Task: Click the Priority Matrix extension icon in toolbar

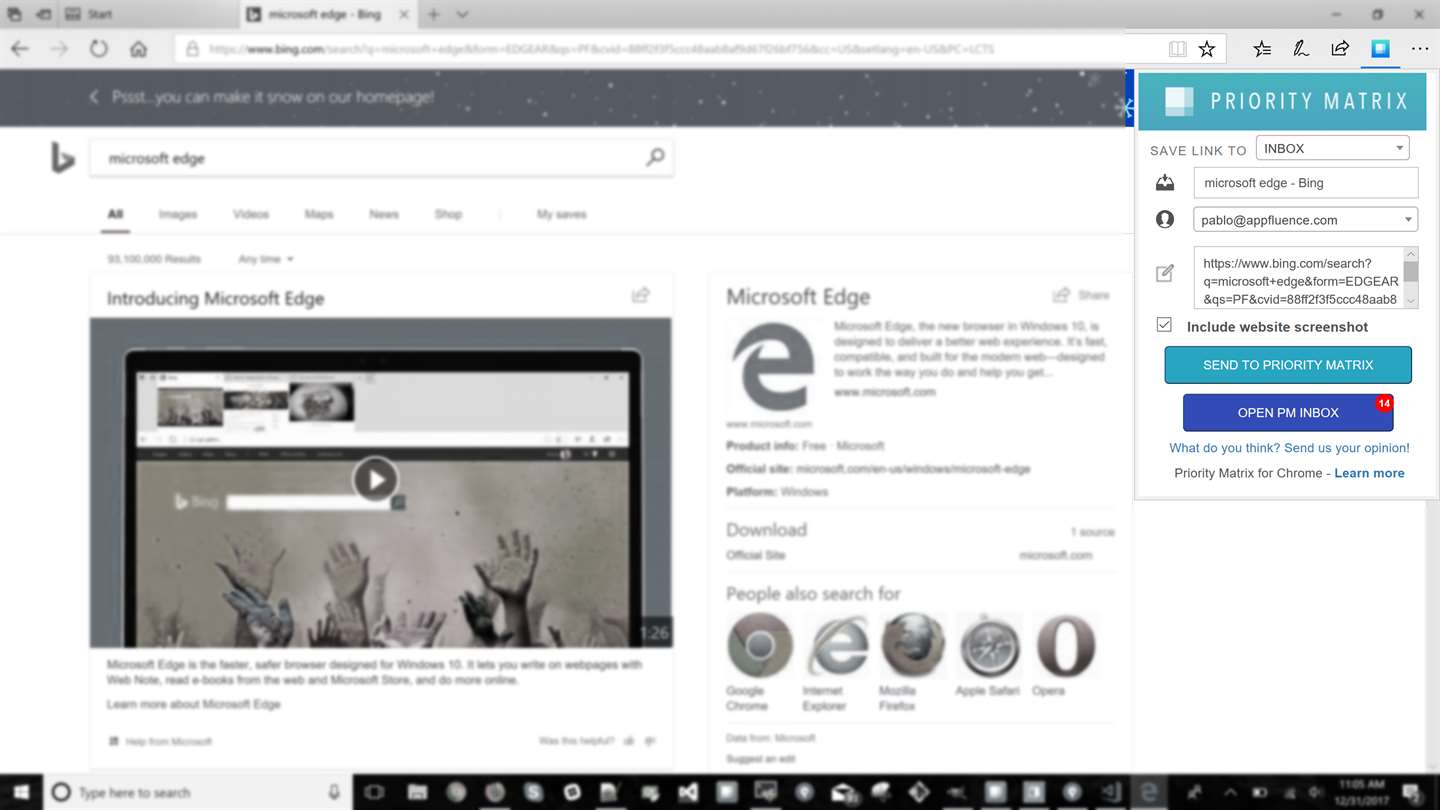Action: pyautogui.click(x=1380, y=48)
